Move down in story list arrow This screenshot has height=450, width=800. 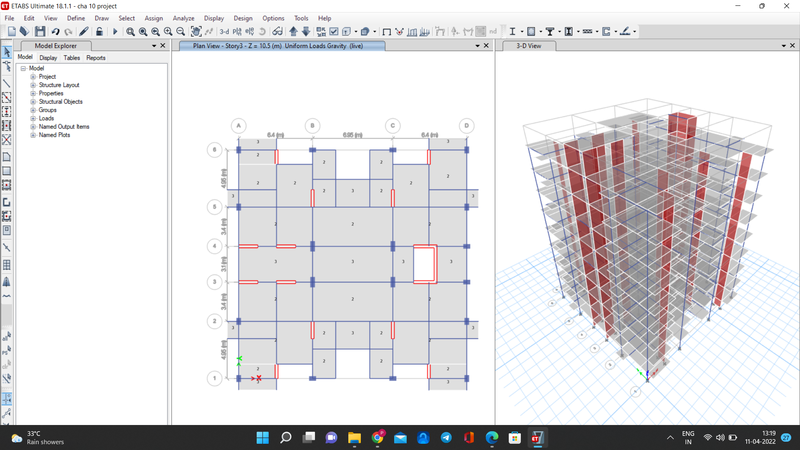click(x=306, y=32)
